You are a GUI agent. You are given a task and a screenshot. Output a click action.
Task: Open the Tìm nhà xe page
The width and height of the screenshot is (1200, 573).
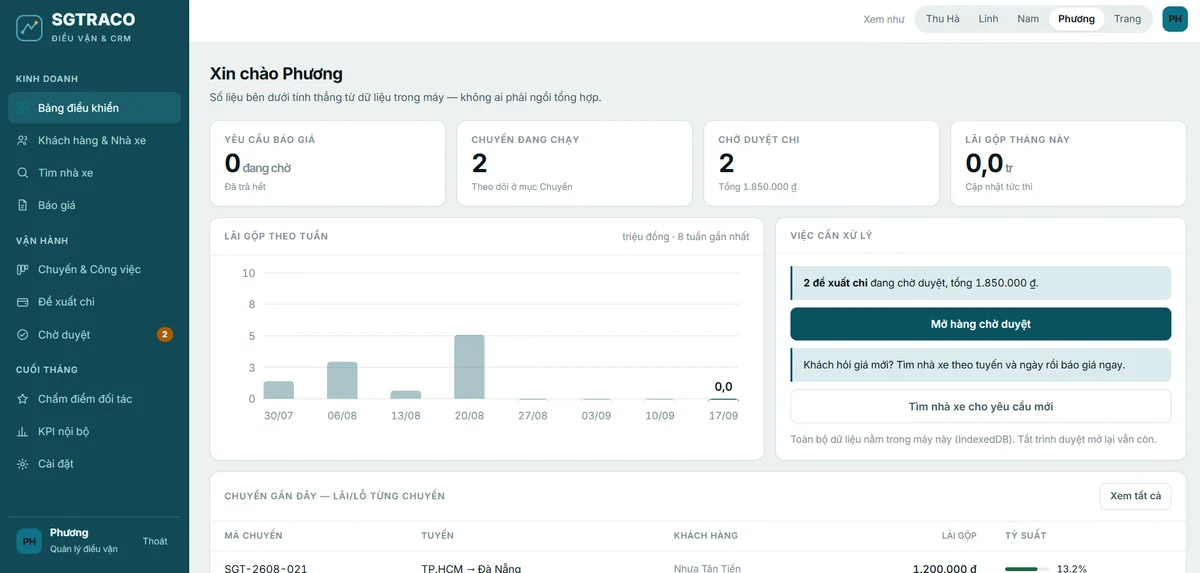[94, 173]
